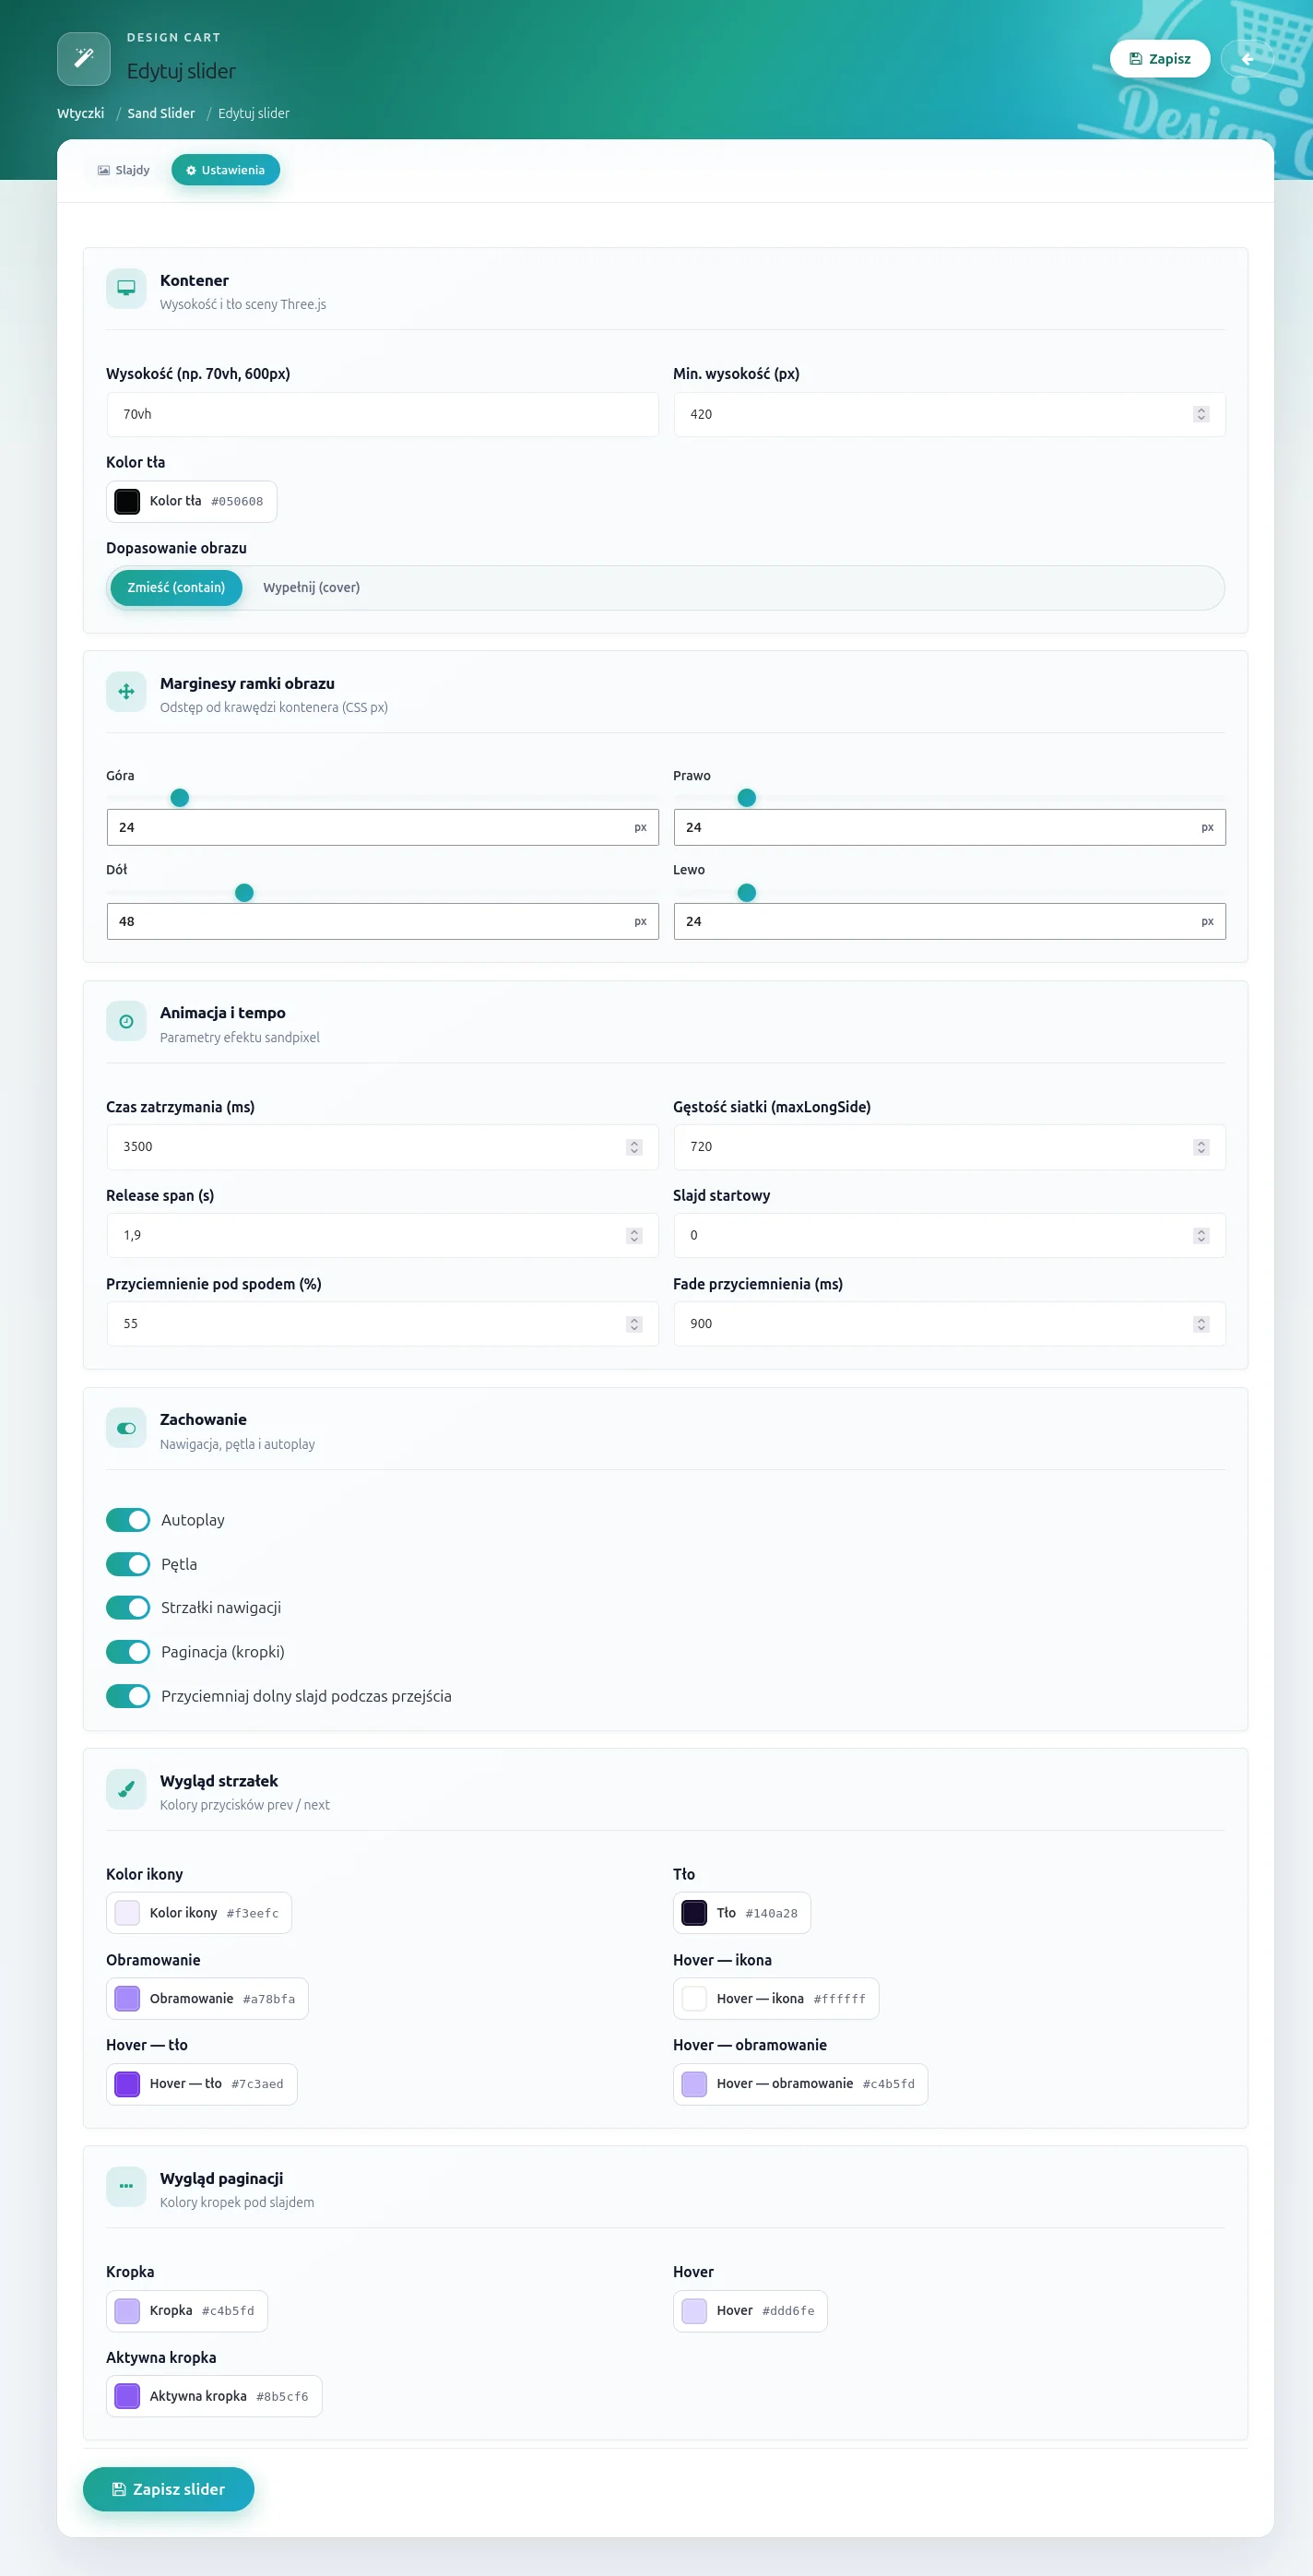Open the Kolor ikony color swatch

[199, 1913]
